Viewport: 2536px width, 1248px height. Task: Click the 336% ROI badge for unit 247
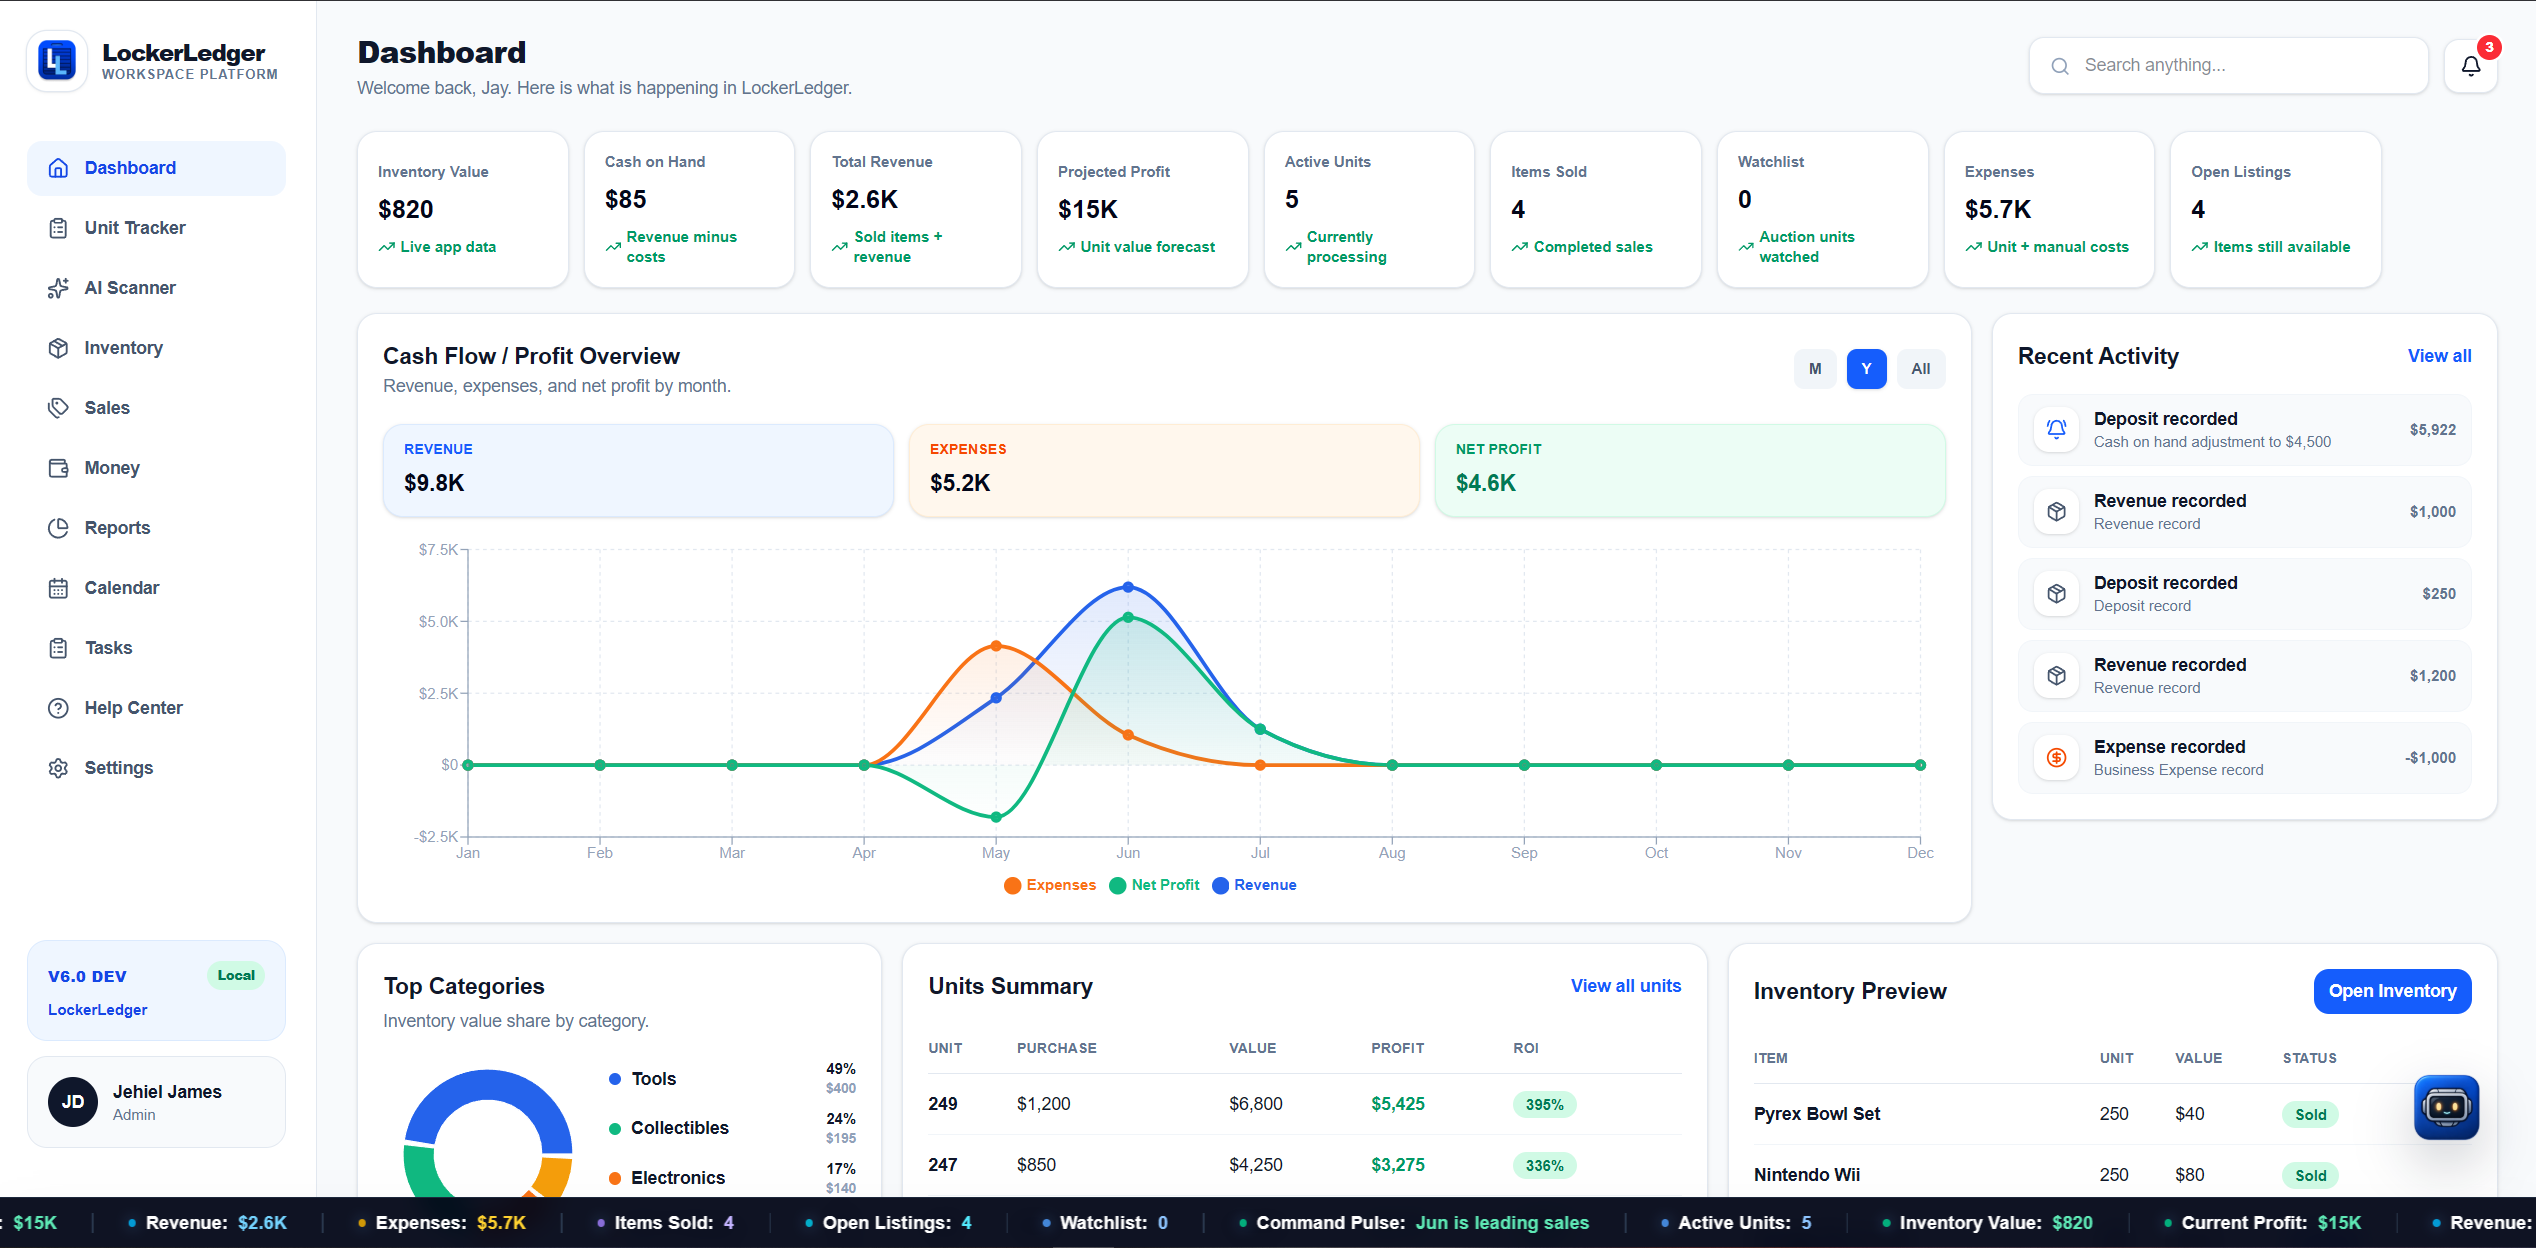pos(1544,1165)
